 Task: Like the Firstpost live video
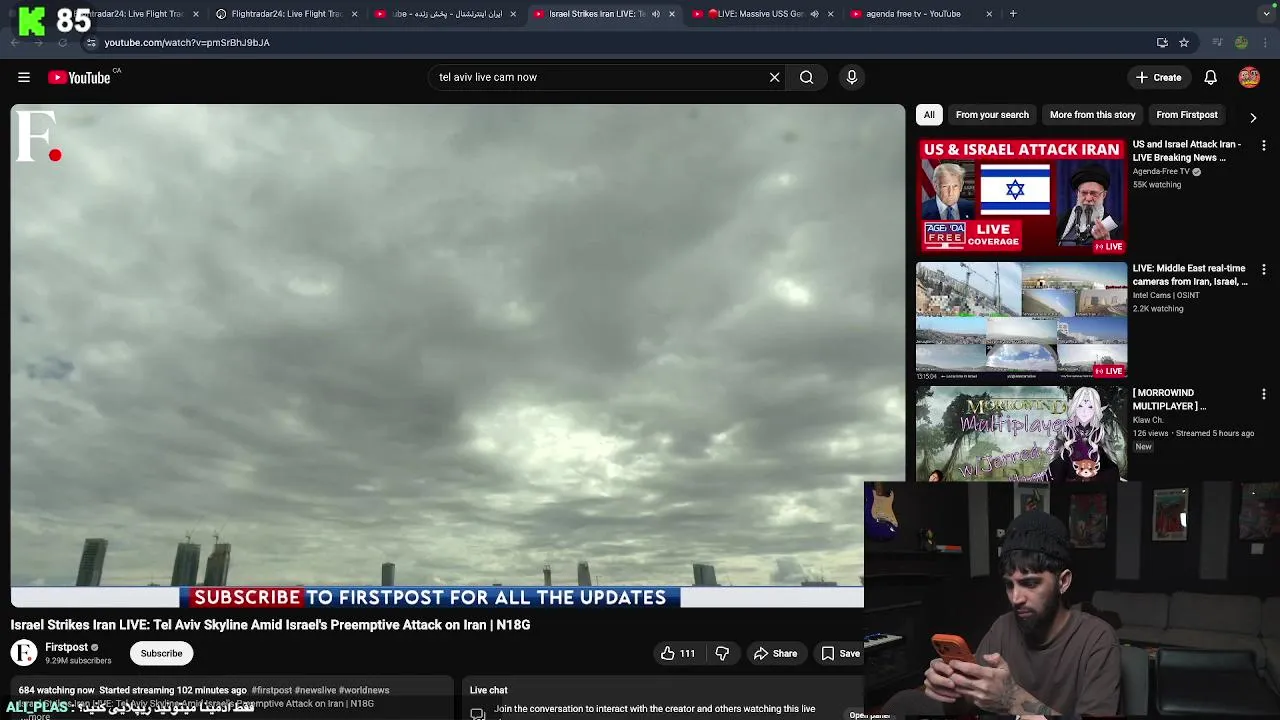point(678,653)
